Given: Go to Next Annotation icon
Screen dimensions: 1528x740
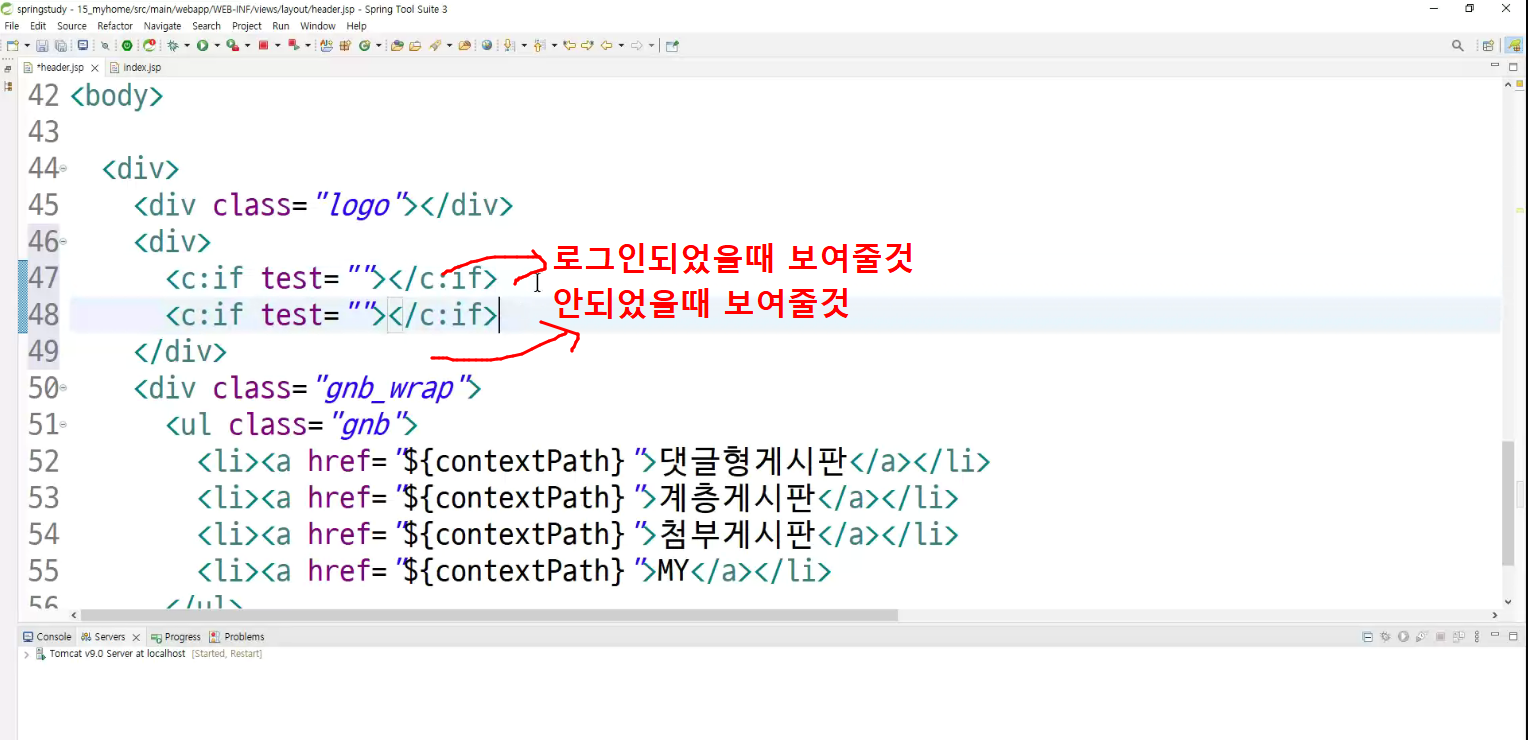Looking at the screenshot, I should [509, 45].
